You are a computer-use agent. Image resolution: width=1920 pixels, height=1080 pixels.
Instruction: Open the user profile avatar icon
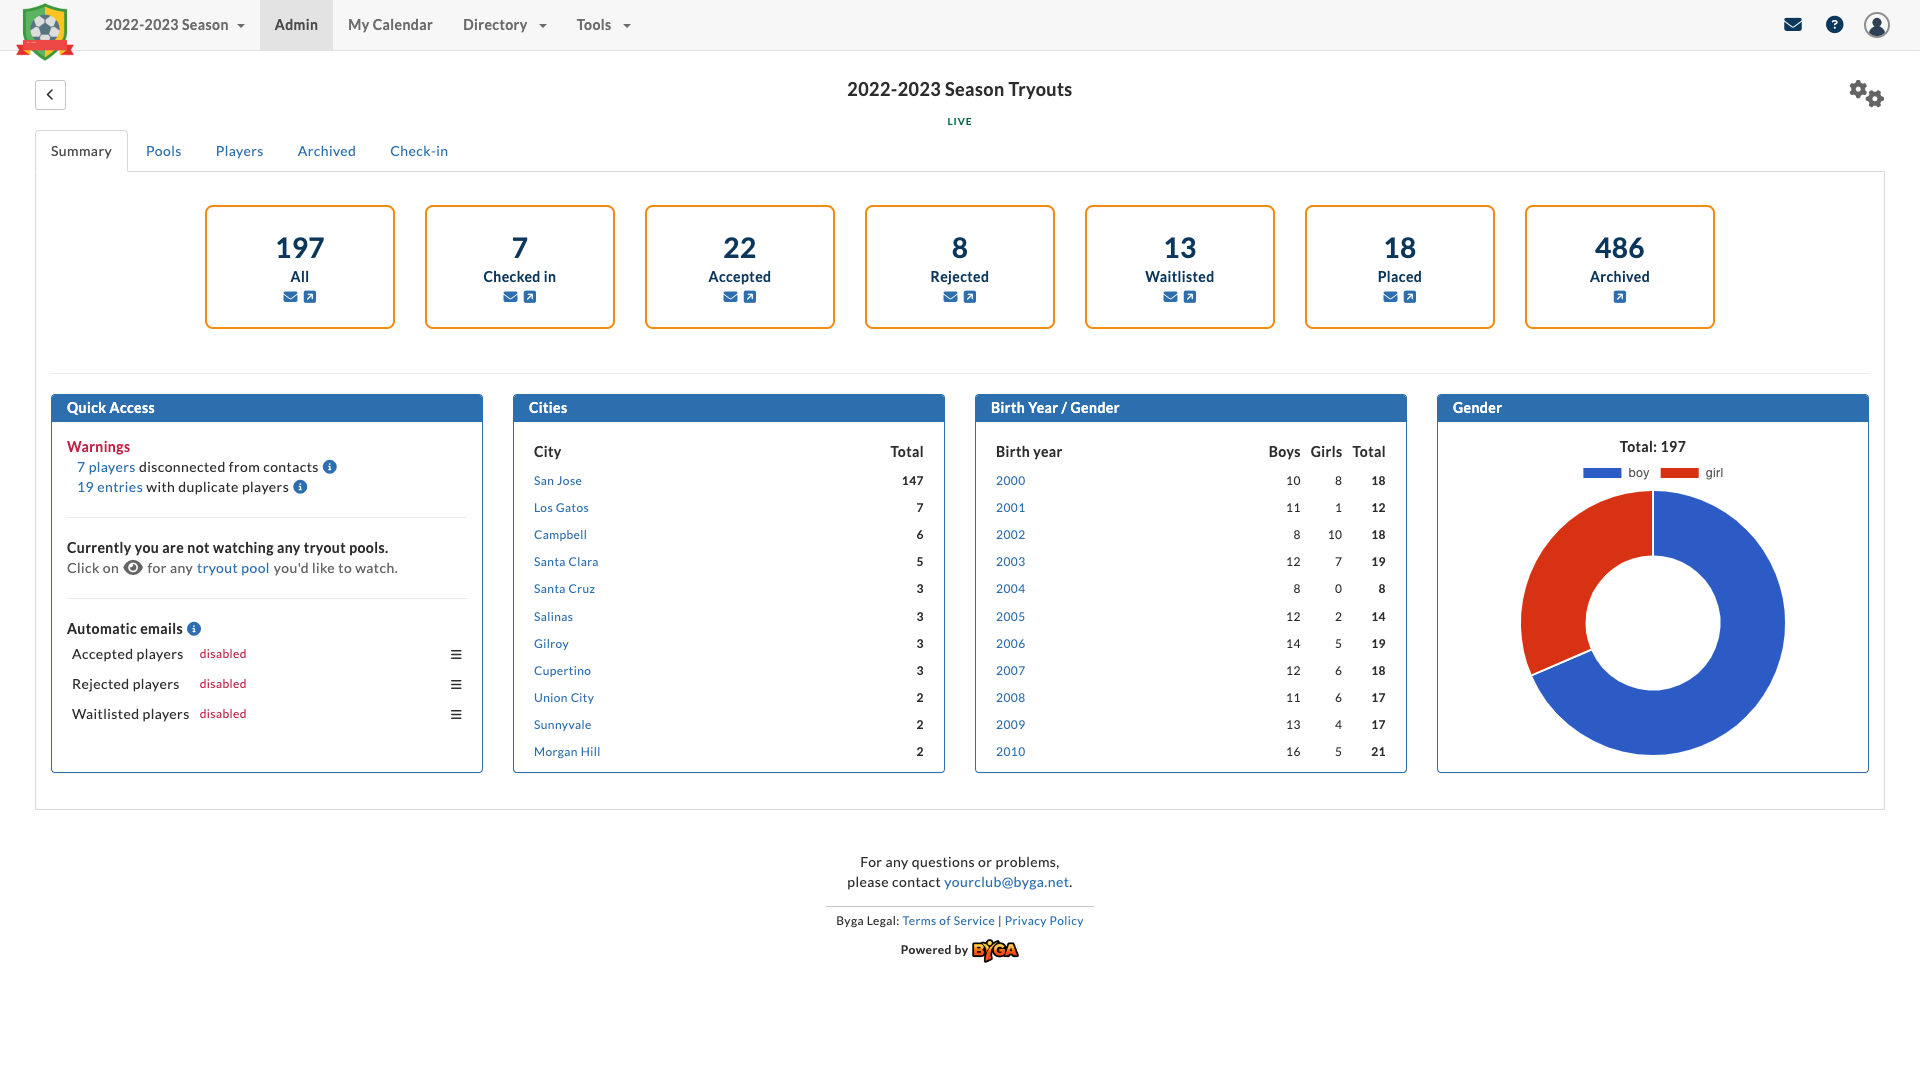(x=1877, y=26)
